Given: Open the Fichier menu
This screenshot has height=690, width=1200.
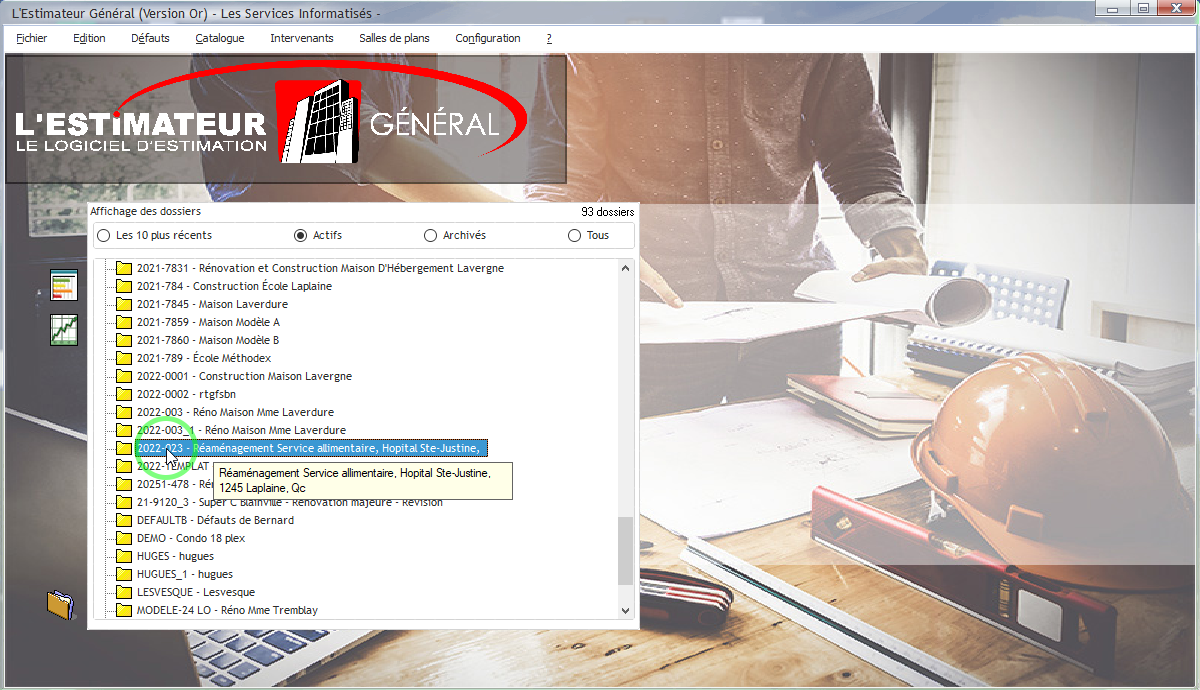Looking at the screenshot, I should pyautogui.click(x=32, y=38).
